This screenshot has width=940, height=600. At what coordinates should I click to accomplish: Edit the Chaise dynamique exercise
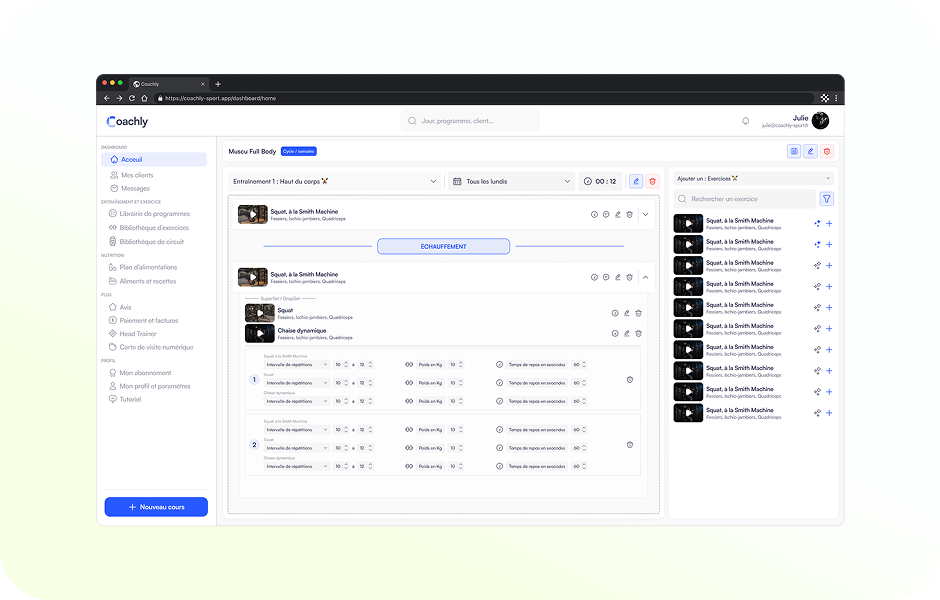(627, 333)
